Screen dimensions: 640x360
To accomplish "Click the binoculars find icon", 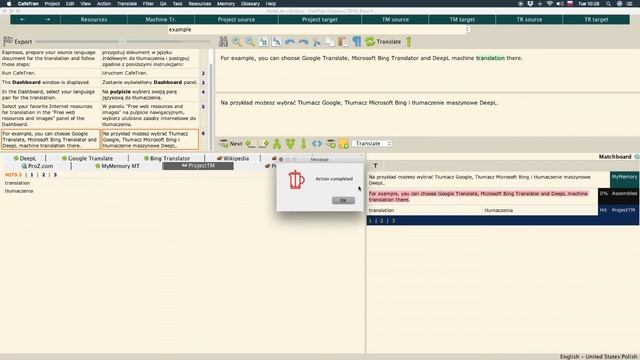I will click(223, 41).
